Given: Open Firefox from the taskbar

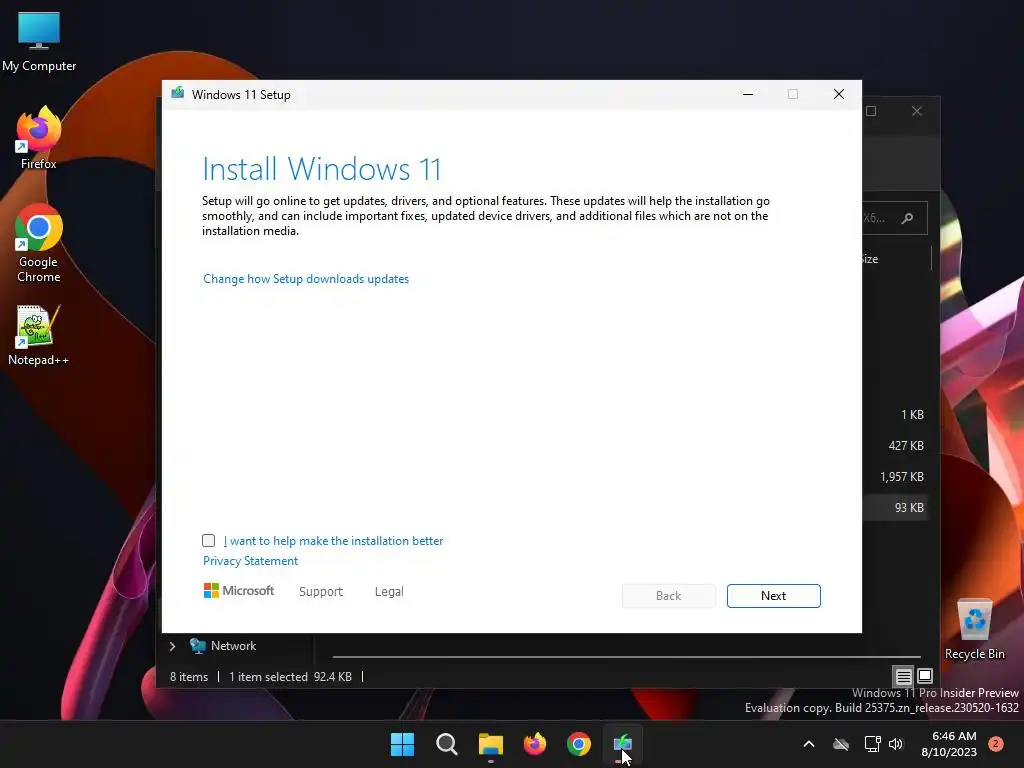Looking at the screenshot, I should pos(535,744).
